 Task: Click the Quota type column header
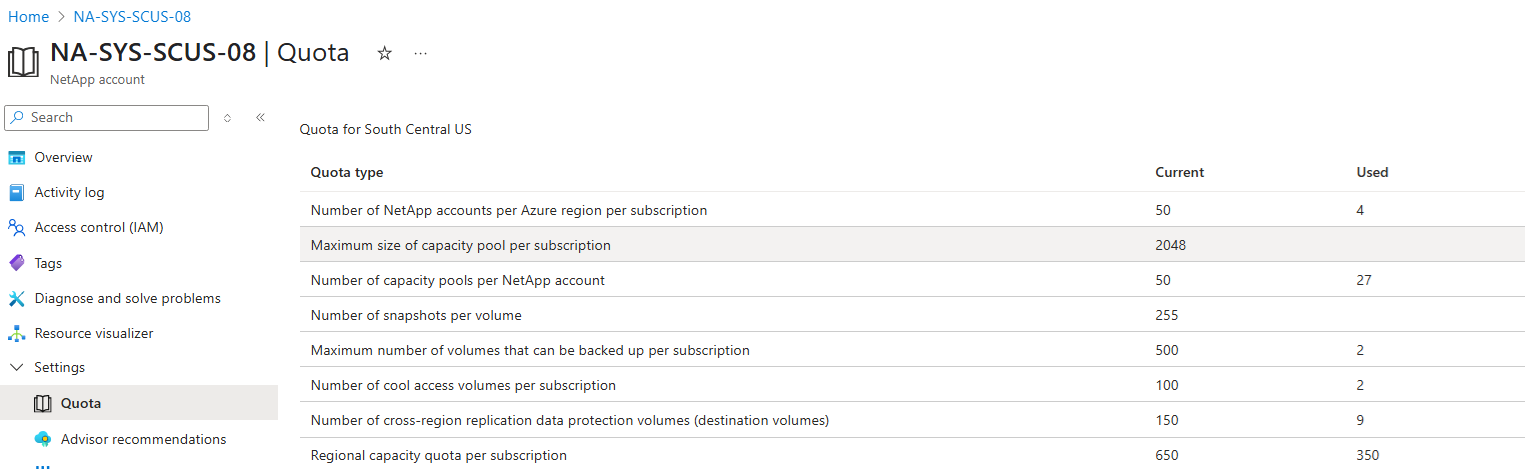[347, 172]
